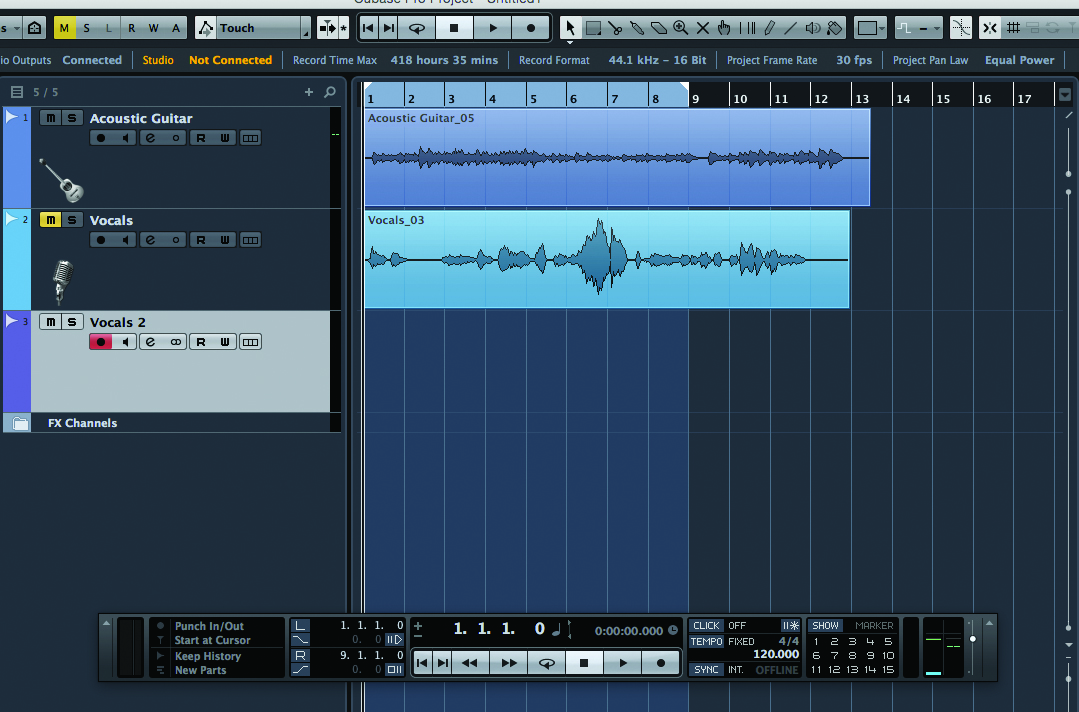This screenshot has width=1079, height=712.
Task: Activate the Mute tool in the toolbar
Action: 703,27
